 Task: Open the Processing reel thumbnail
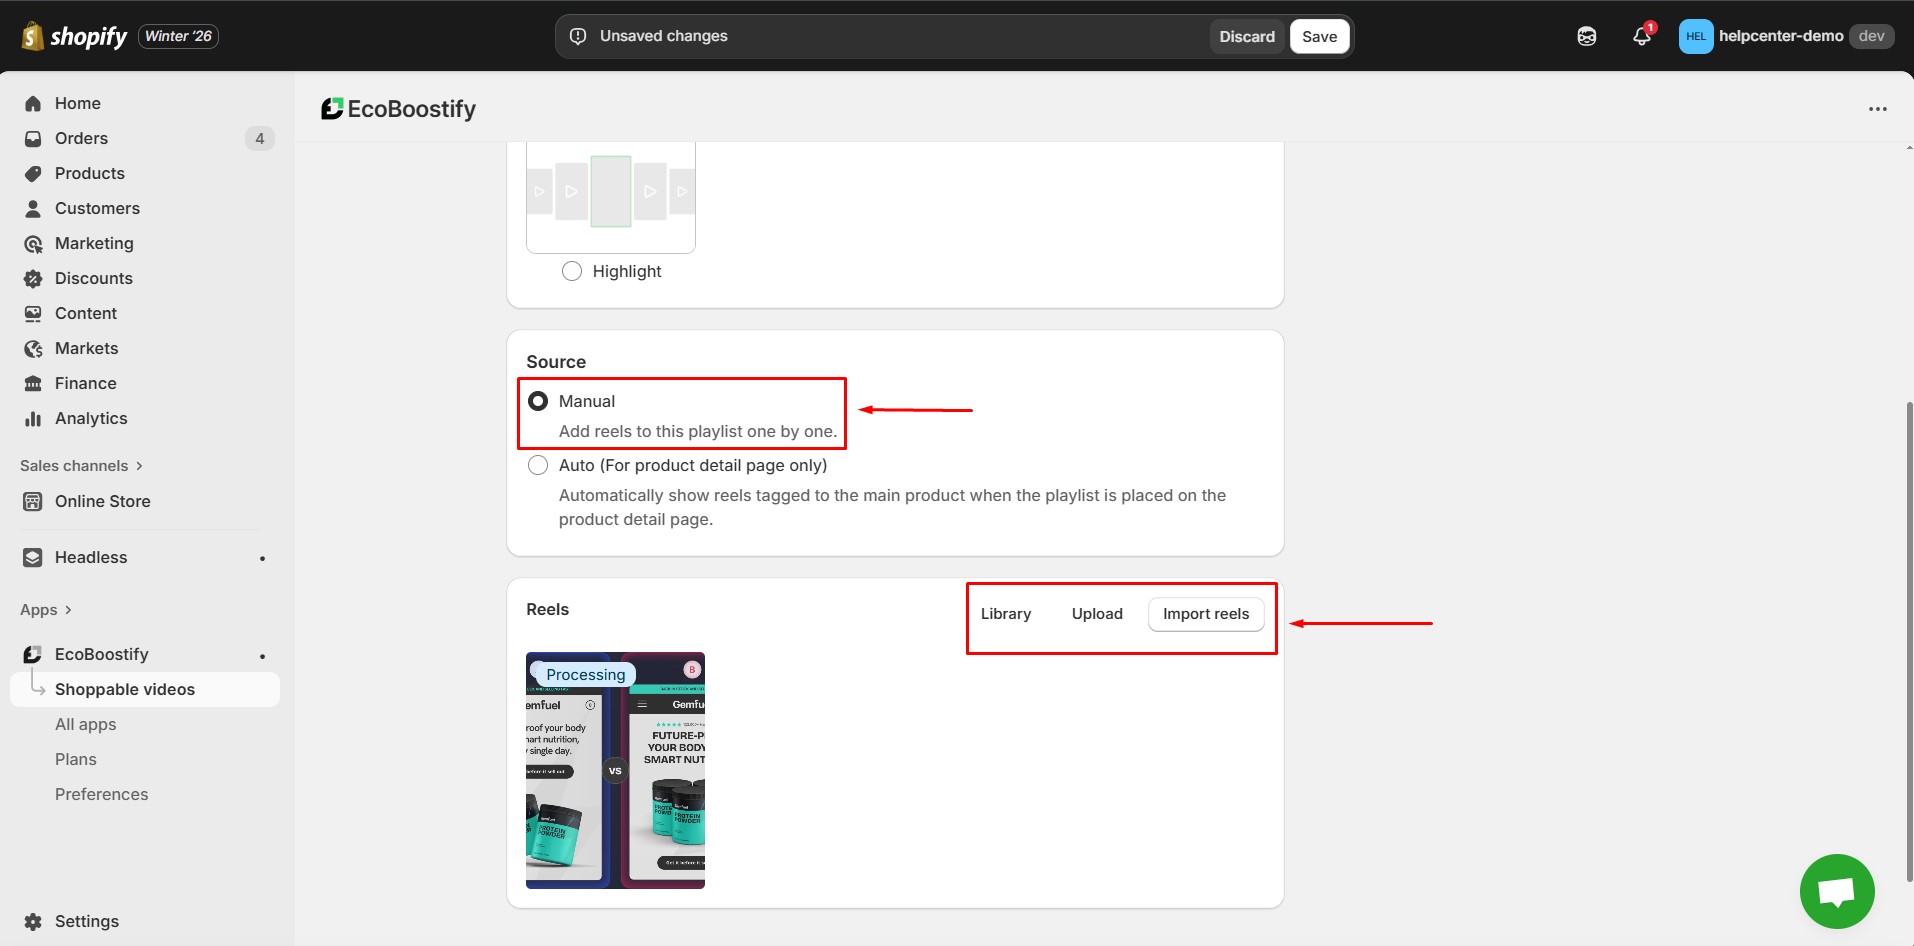[x=615, y=770]
